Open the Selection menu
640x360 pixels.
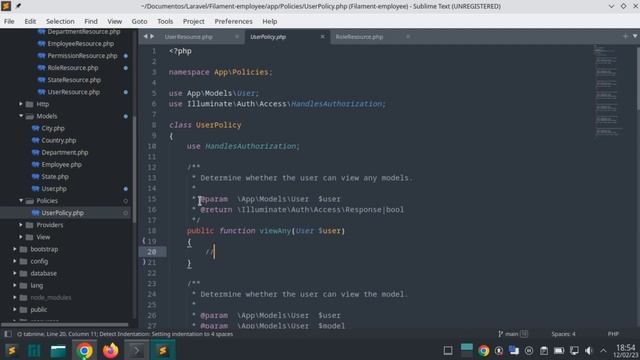click(60, 21)
